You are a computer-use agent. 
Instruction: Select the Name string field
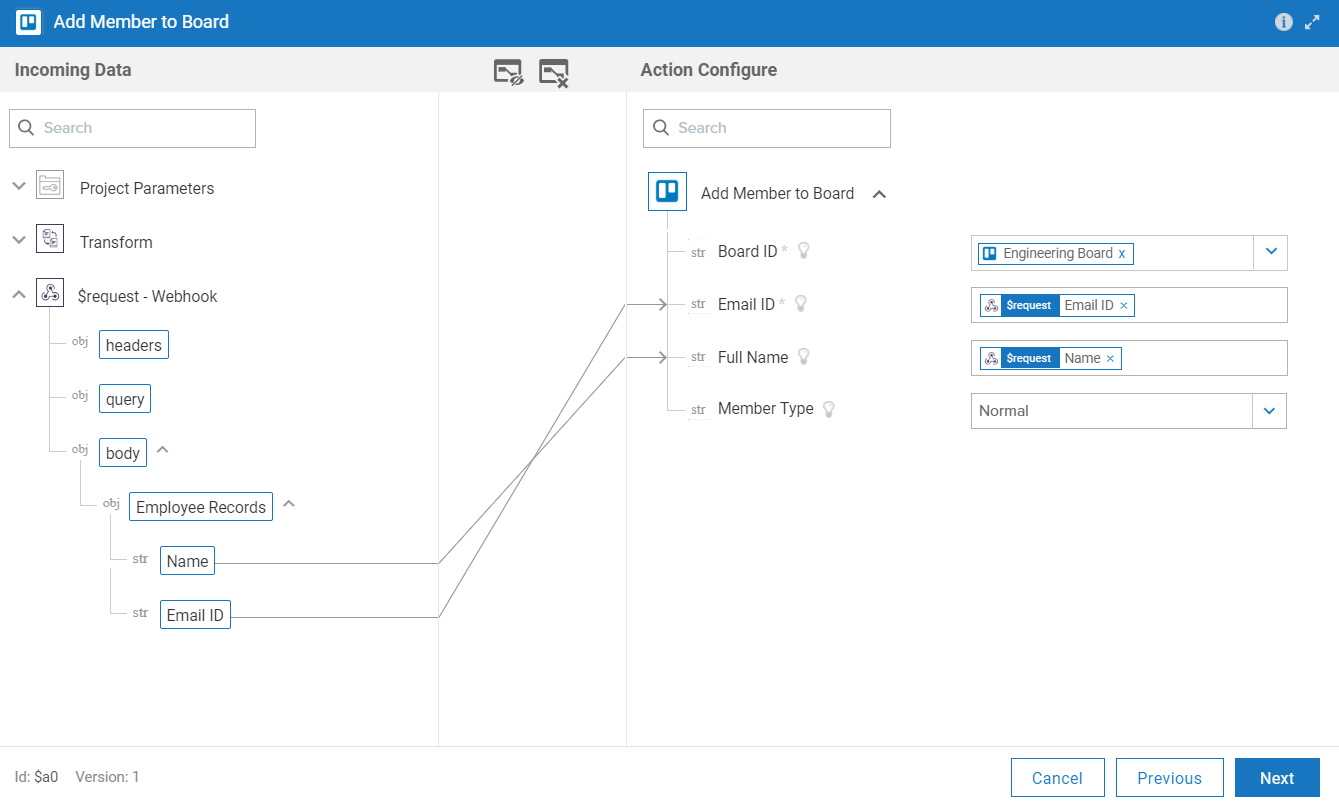pos(187,561)
